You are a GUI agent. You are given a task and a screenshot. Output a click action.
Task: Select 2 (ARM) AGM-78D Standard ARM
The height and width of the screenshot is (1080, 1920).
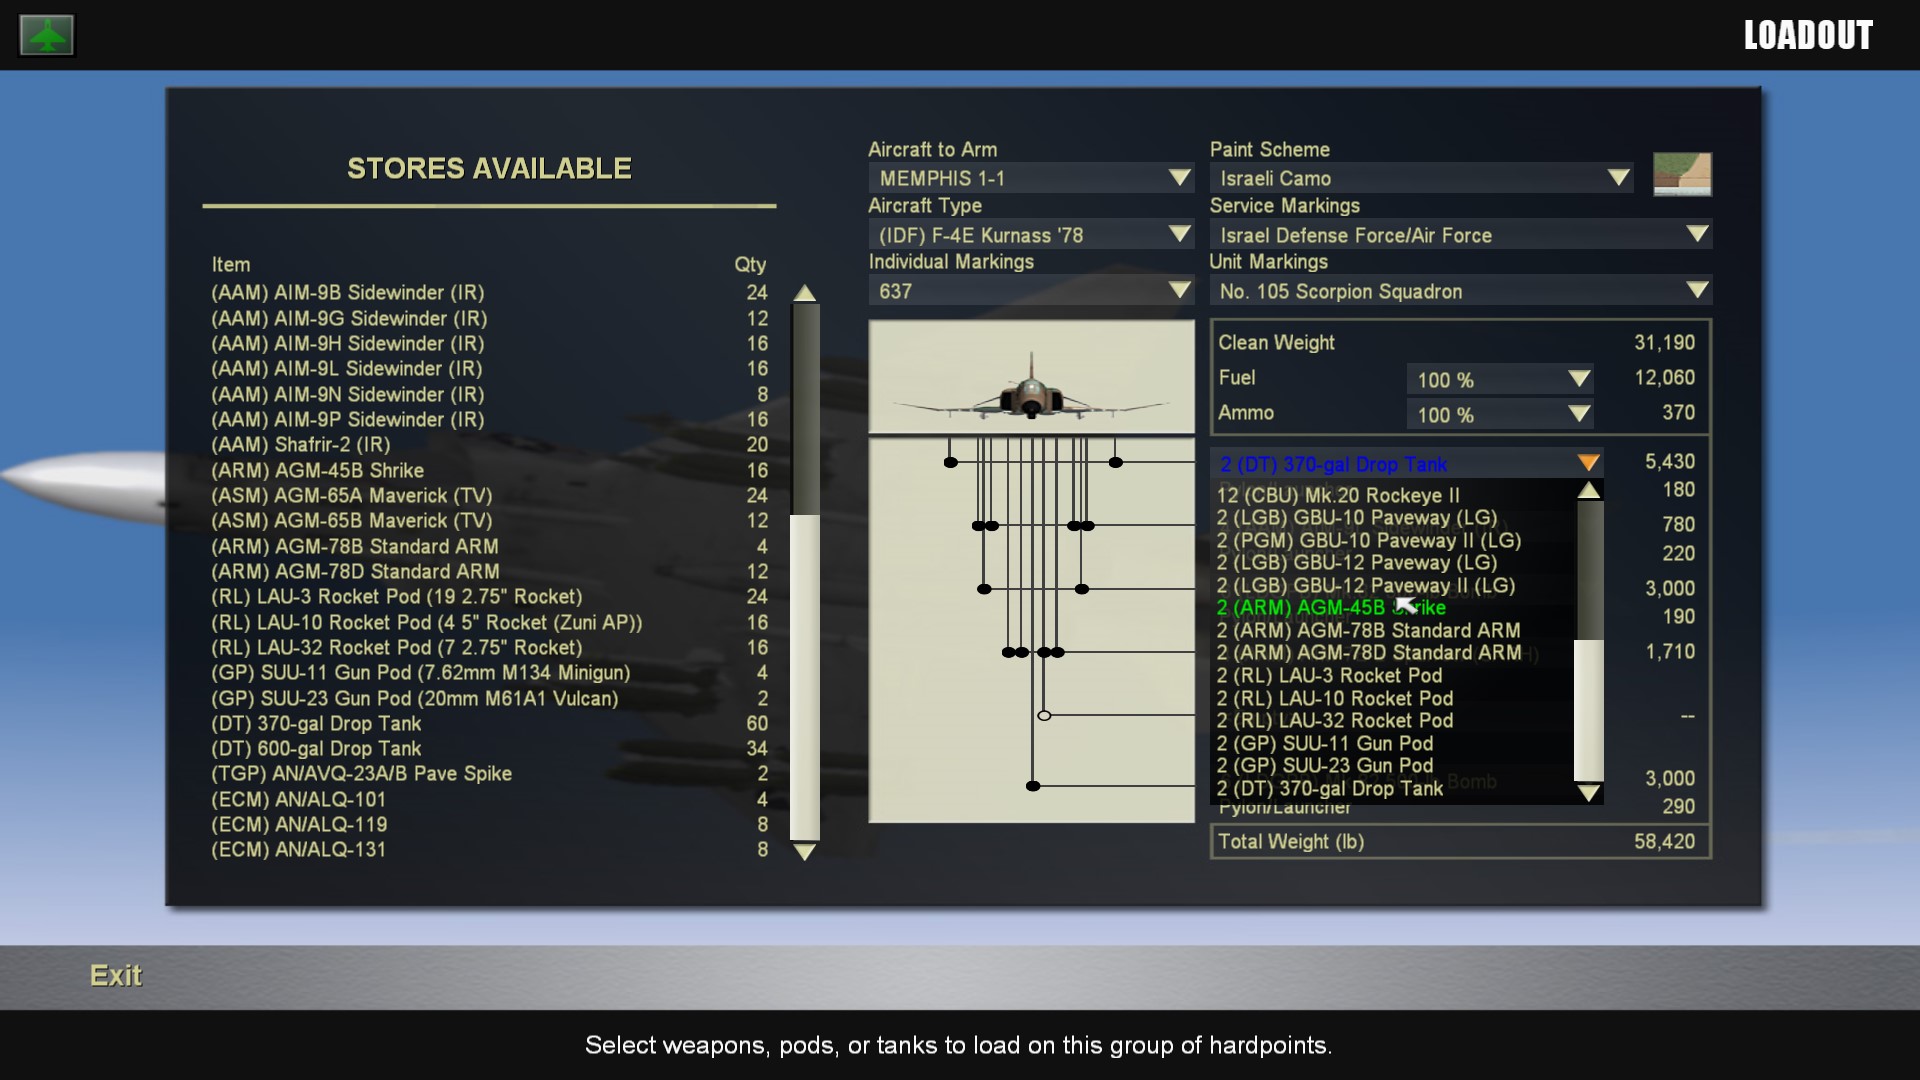click(x=1368, y=653)
